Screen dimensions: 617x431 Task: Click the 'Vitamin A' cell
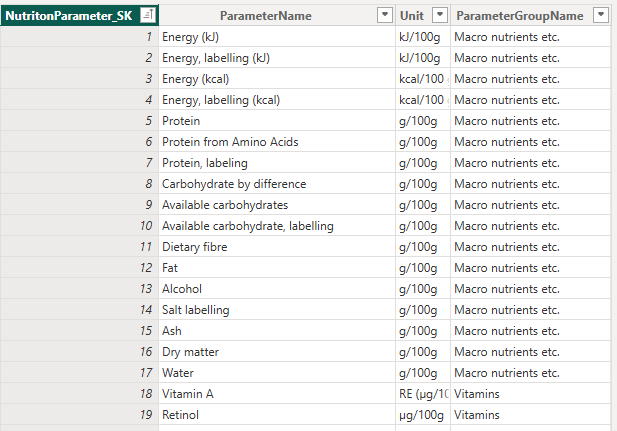pos(277,394)
